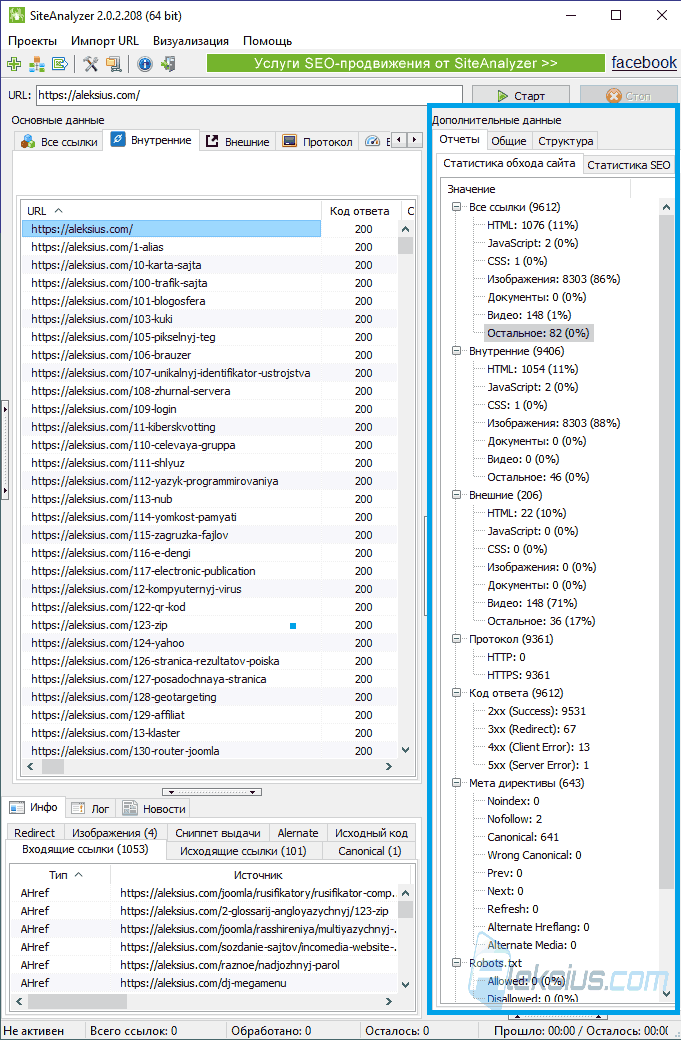Sort incoming links by Тип column
The width and height of the screenshot is (681, 1040).
(x=59, y=875)
